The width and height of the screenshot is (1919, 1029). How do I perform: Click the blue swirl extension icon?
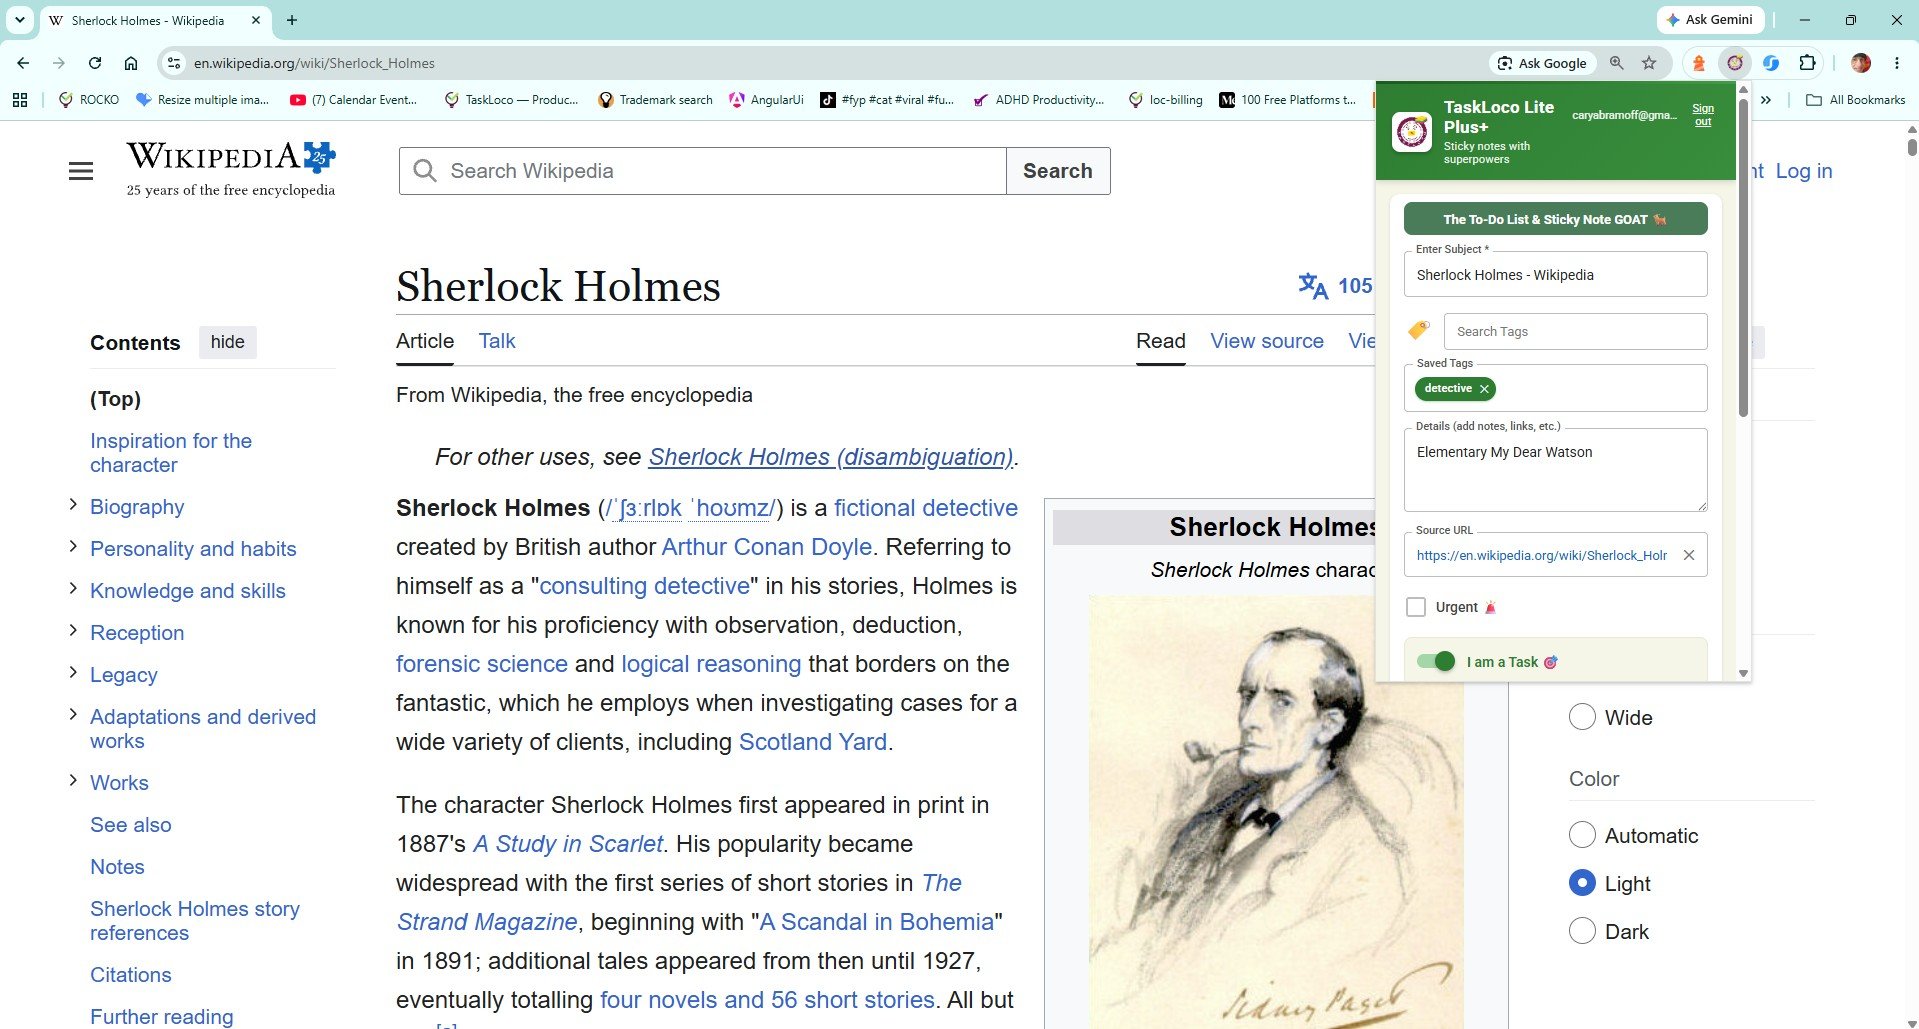[1771, 63]
